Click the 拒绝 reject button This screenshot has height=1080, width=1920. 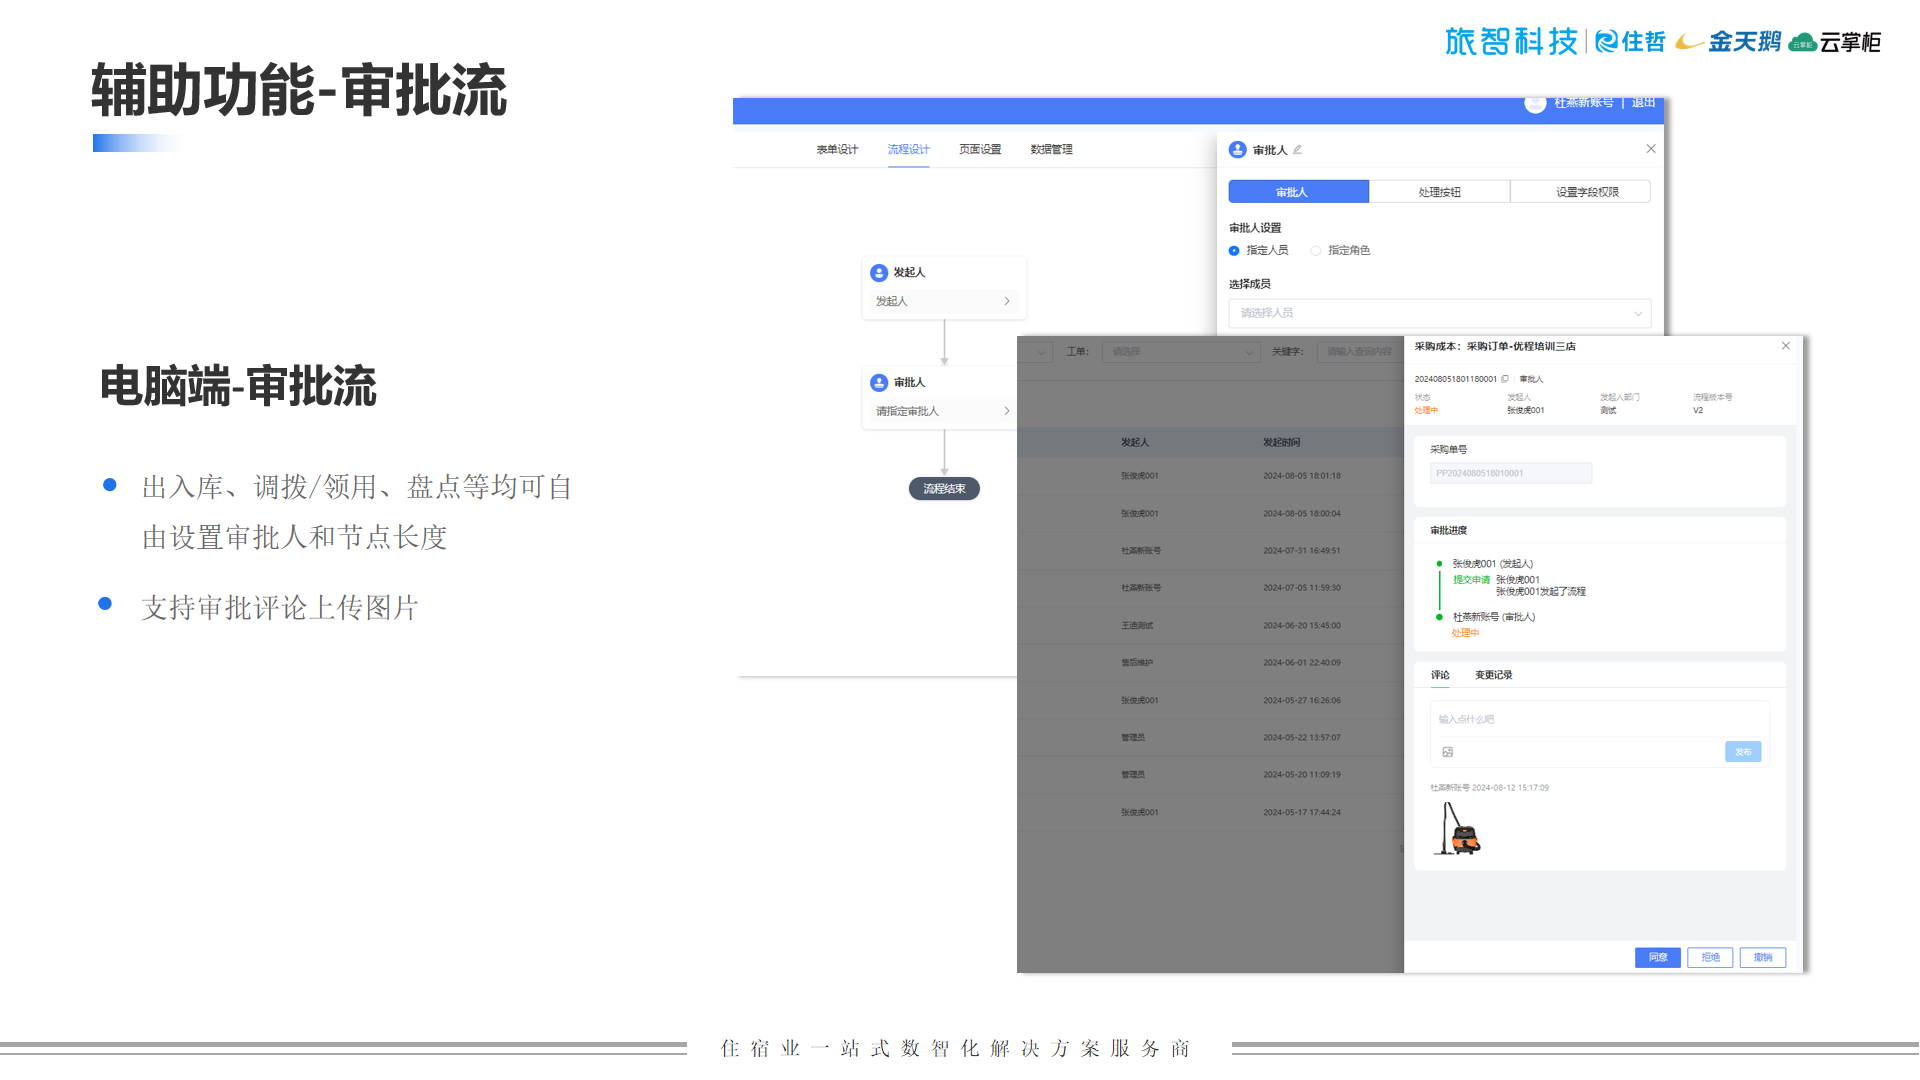(1710, 957)
